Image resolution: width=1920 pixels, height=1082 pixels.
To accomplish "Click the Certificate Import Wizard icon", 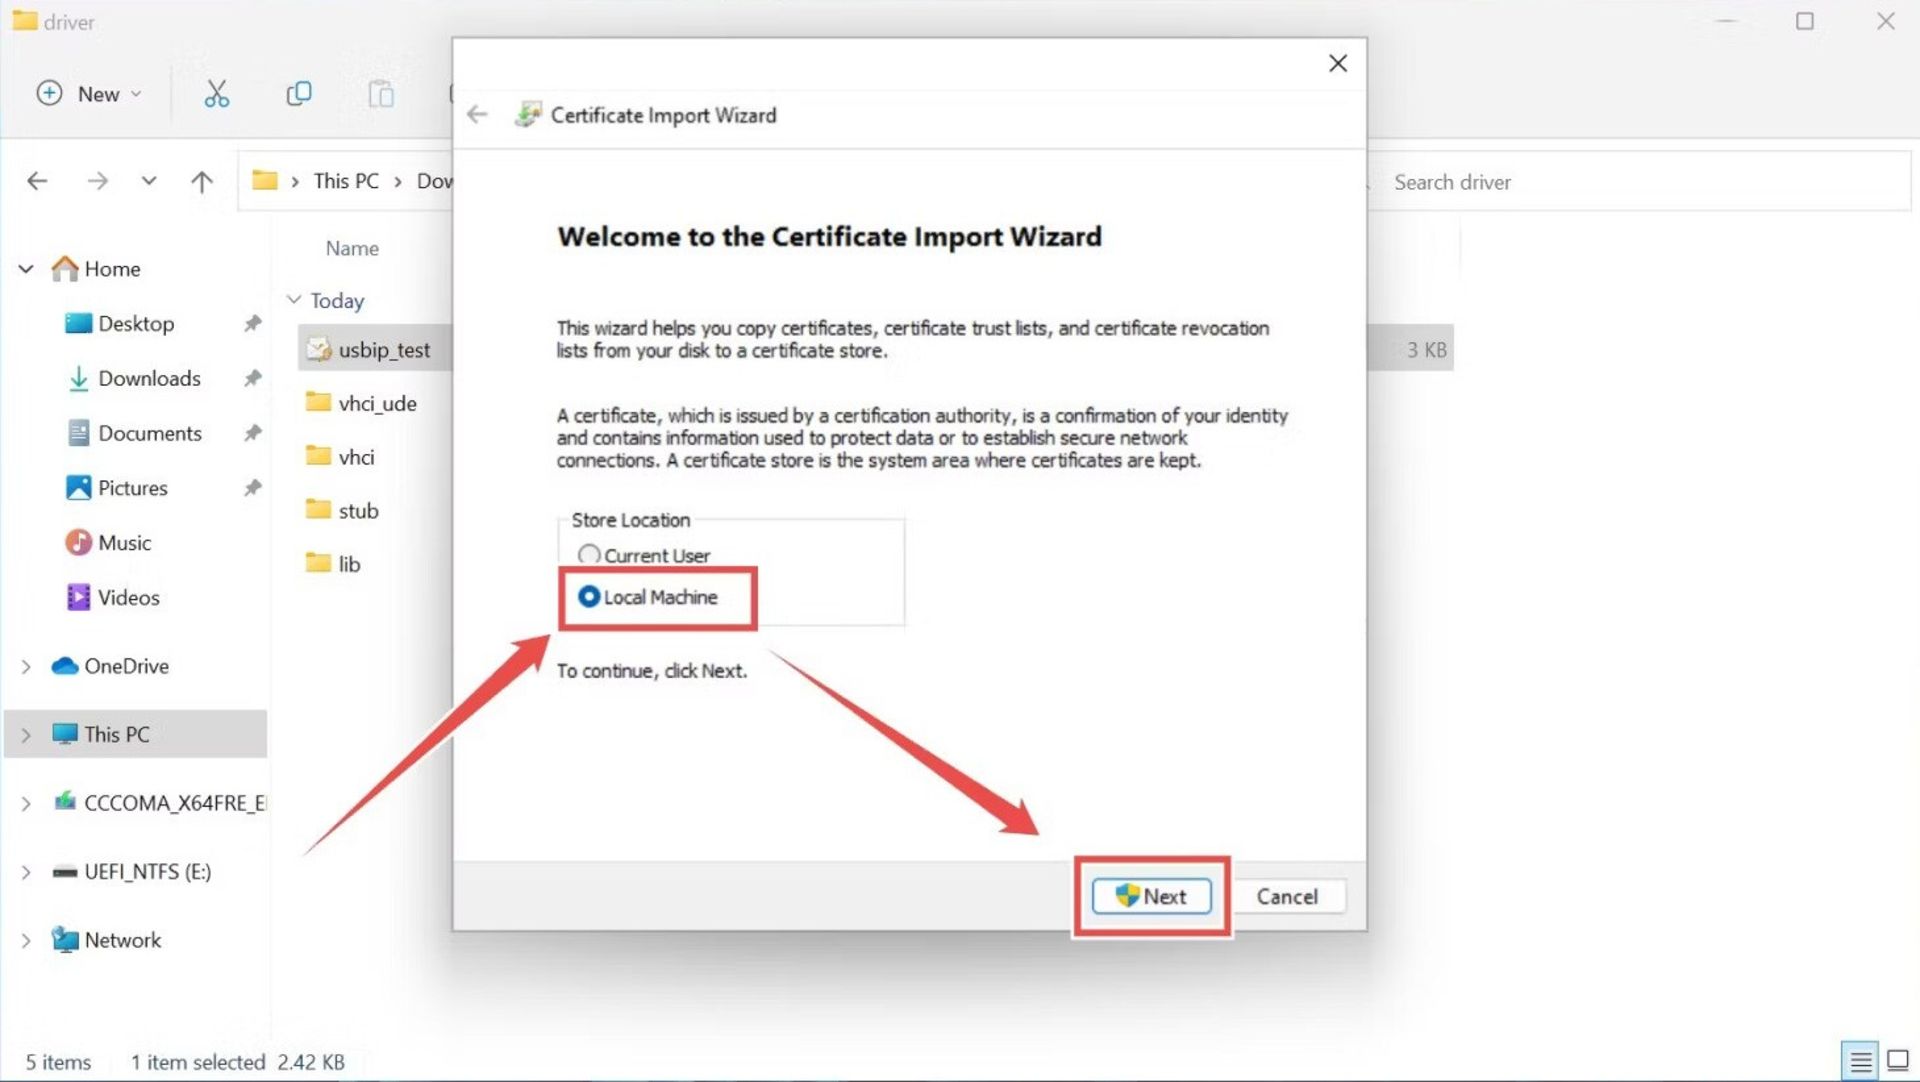I will click(527, 115).
